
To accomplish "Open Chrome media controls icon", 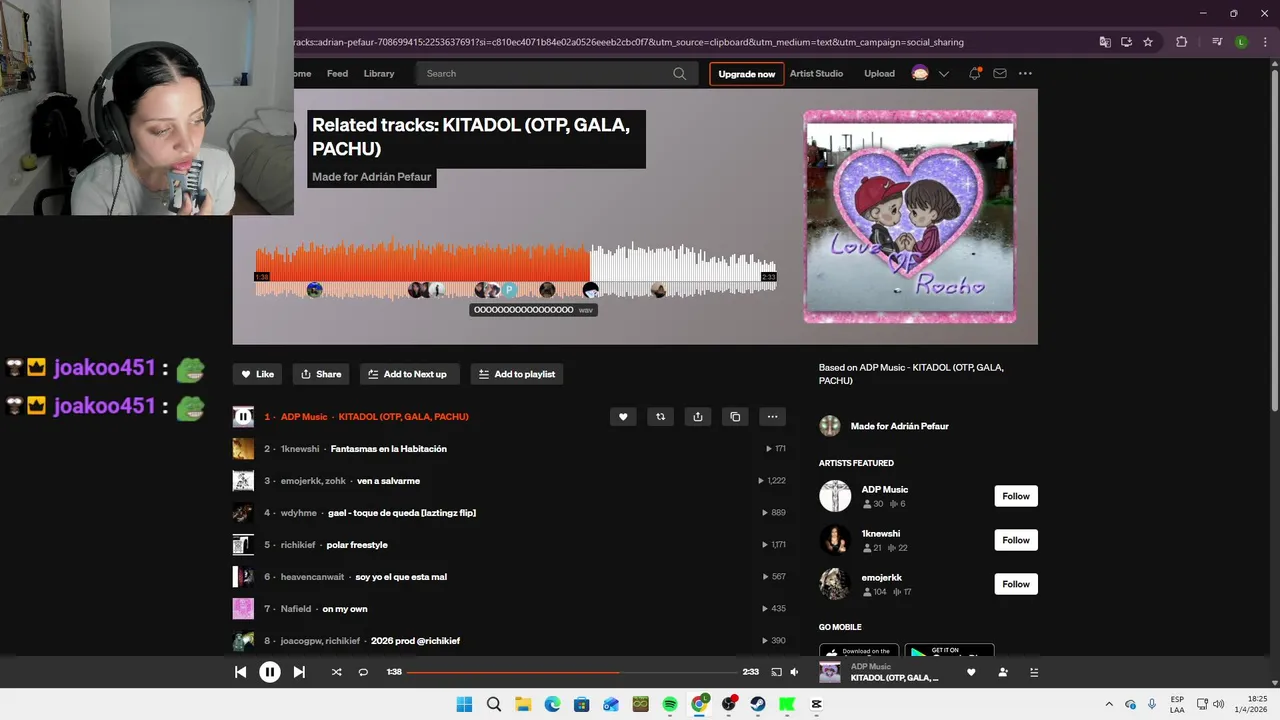I will [x=1217, y=42].
